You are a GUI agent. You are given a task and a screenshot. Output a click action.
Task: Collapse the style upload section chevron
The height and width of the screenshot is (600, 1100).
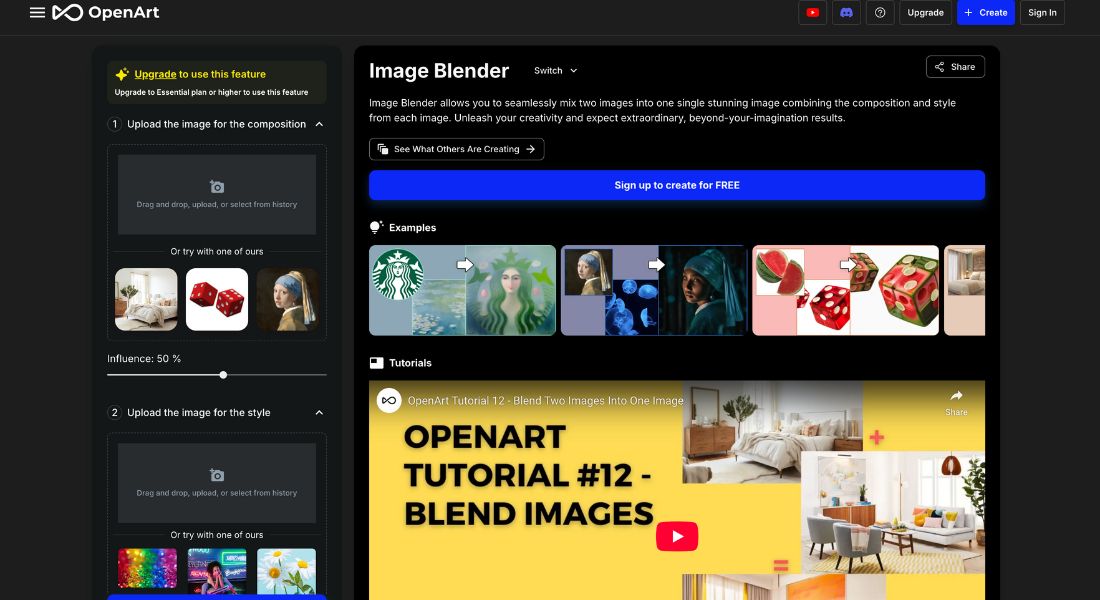[x=319, y=413]
